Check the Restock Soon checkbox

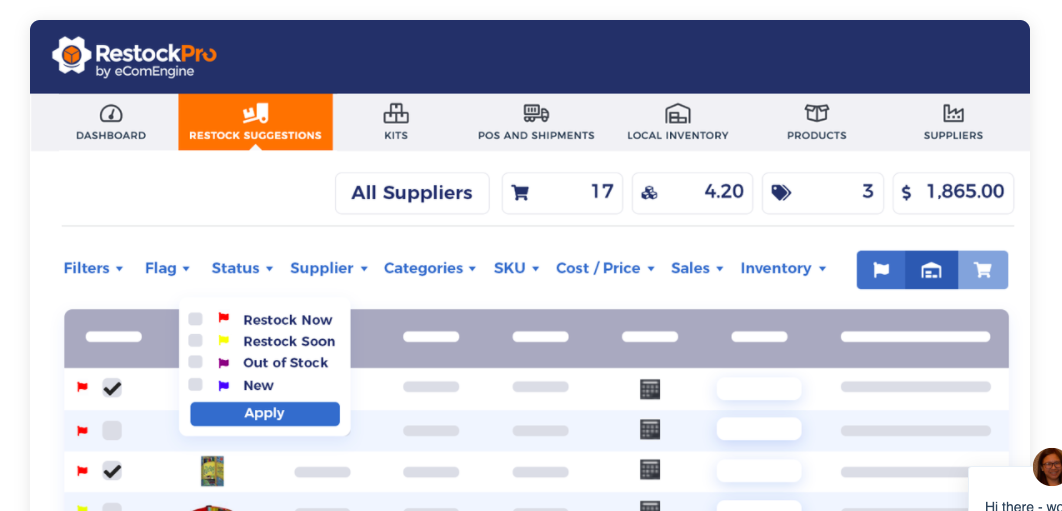[195, 340]
